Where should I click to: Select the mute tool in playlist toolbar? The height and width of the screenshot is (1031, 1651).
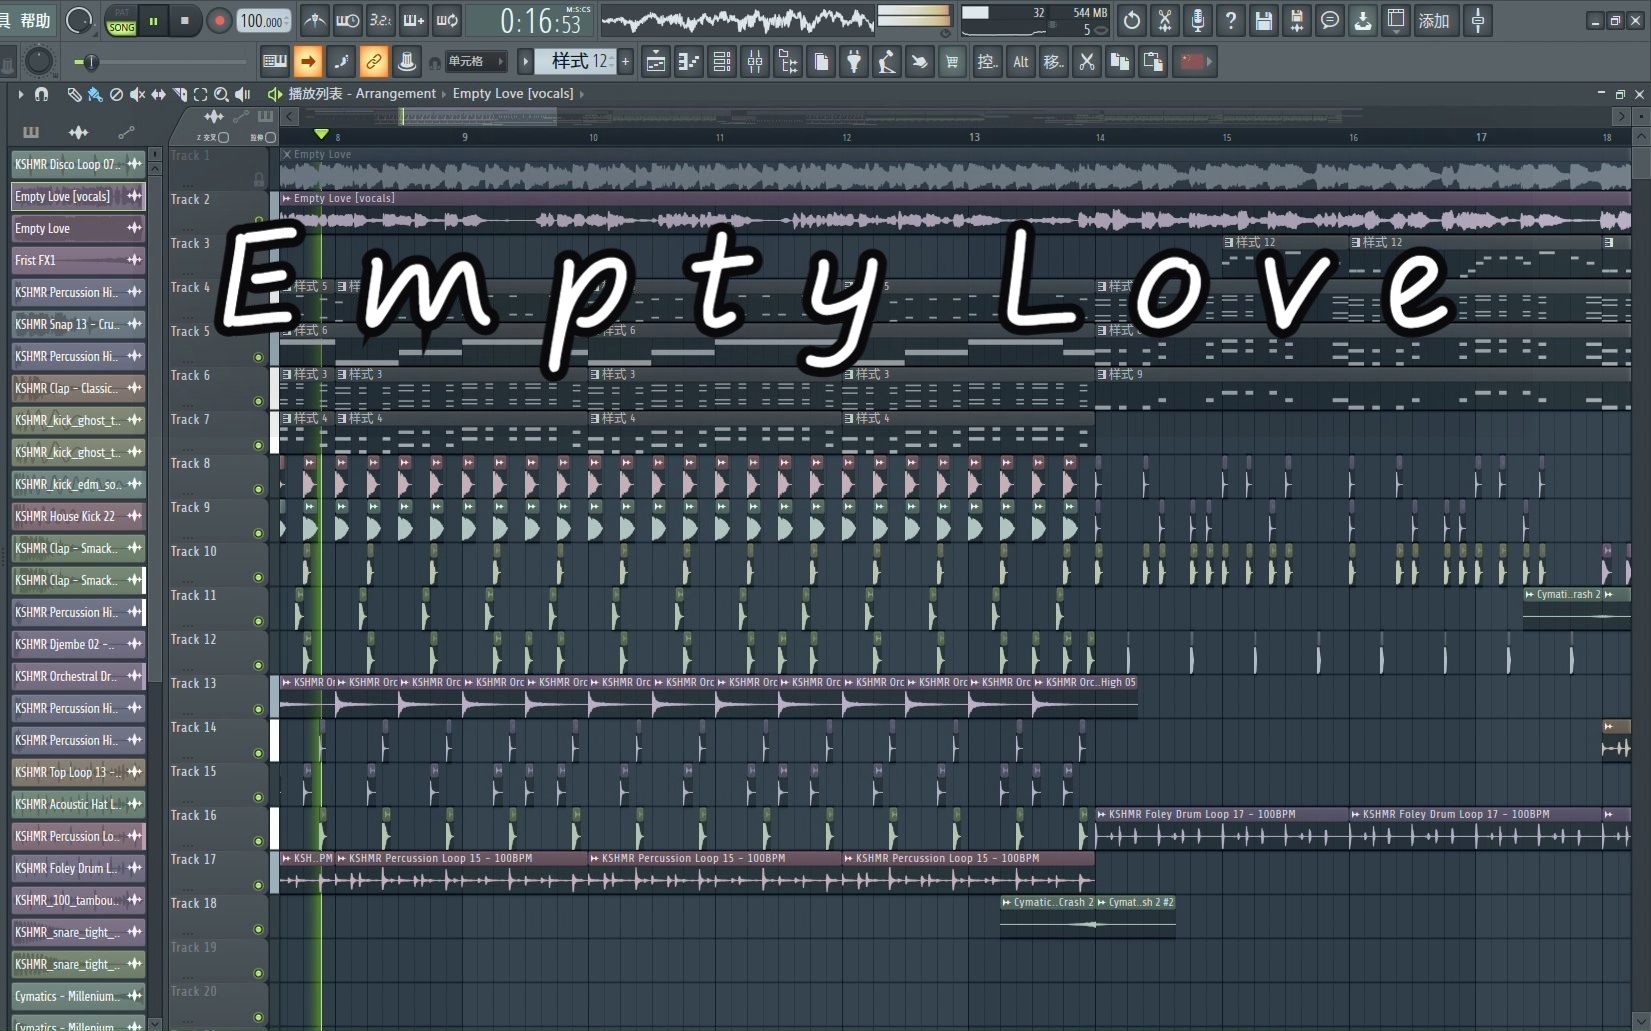137,94
